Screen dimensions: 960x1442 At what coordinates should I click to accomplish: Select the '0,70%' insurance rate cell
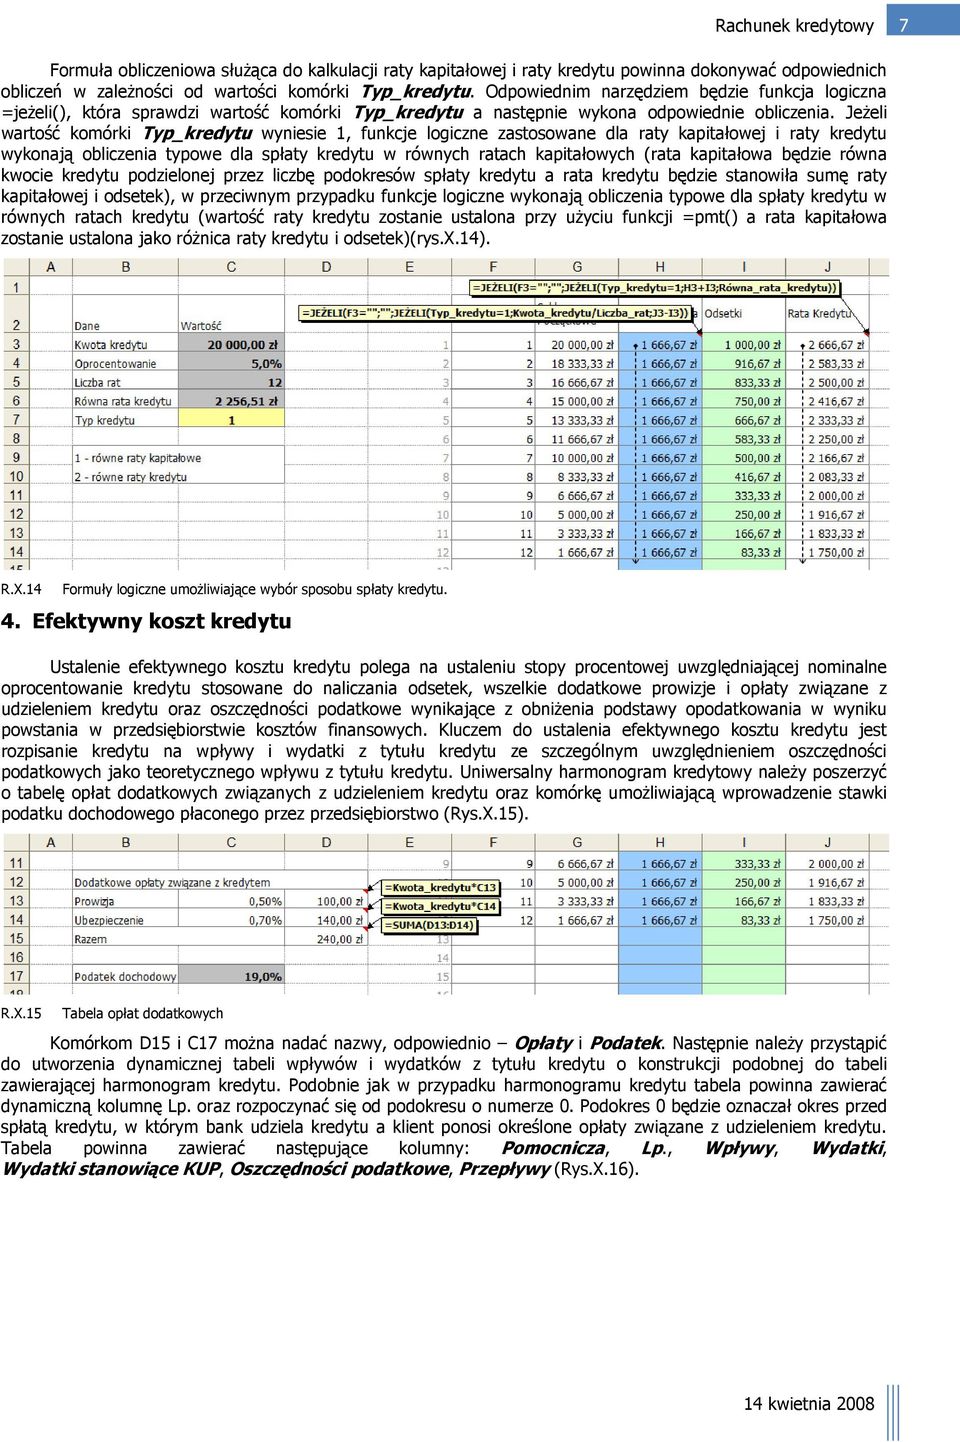pyautogui.click(x=231, y=920)
